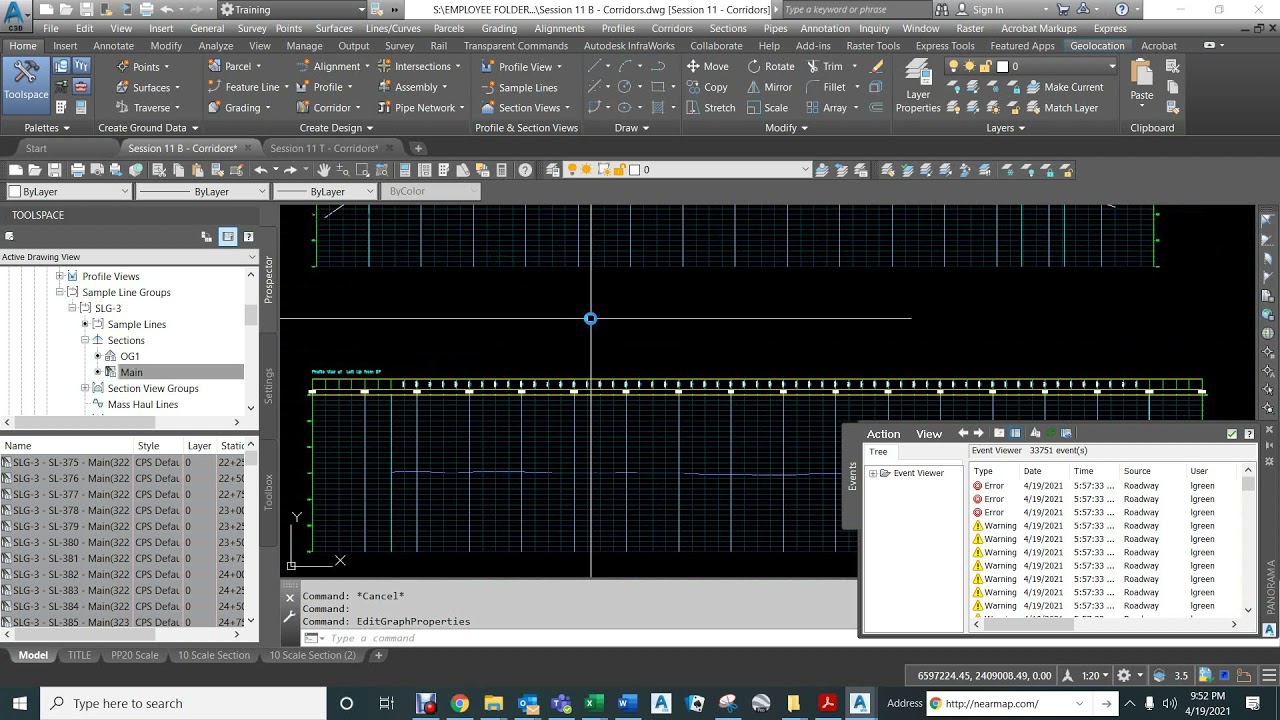Screen dimensions: 1280x720
Task: Switch to Session 11 T - Corridors tab
Action: click(x=324, y=148)
